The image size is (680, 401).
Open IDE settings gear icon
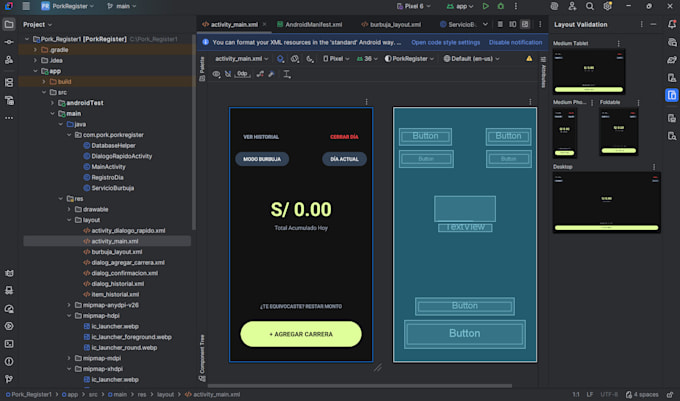[x=608, y=6]
